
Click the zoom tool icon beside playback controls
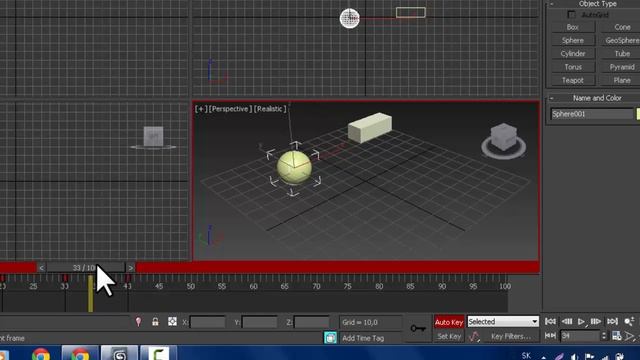[x=629, y=322]
